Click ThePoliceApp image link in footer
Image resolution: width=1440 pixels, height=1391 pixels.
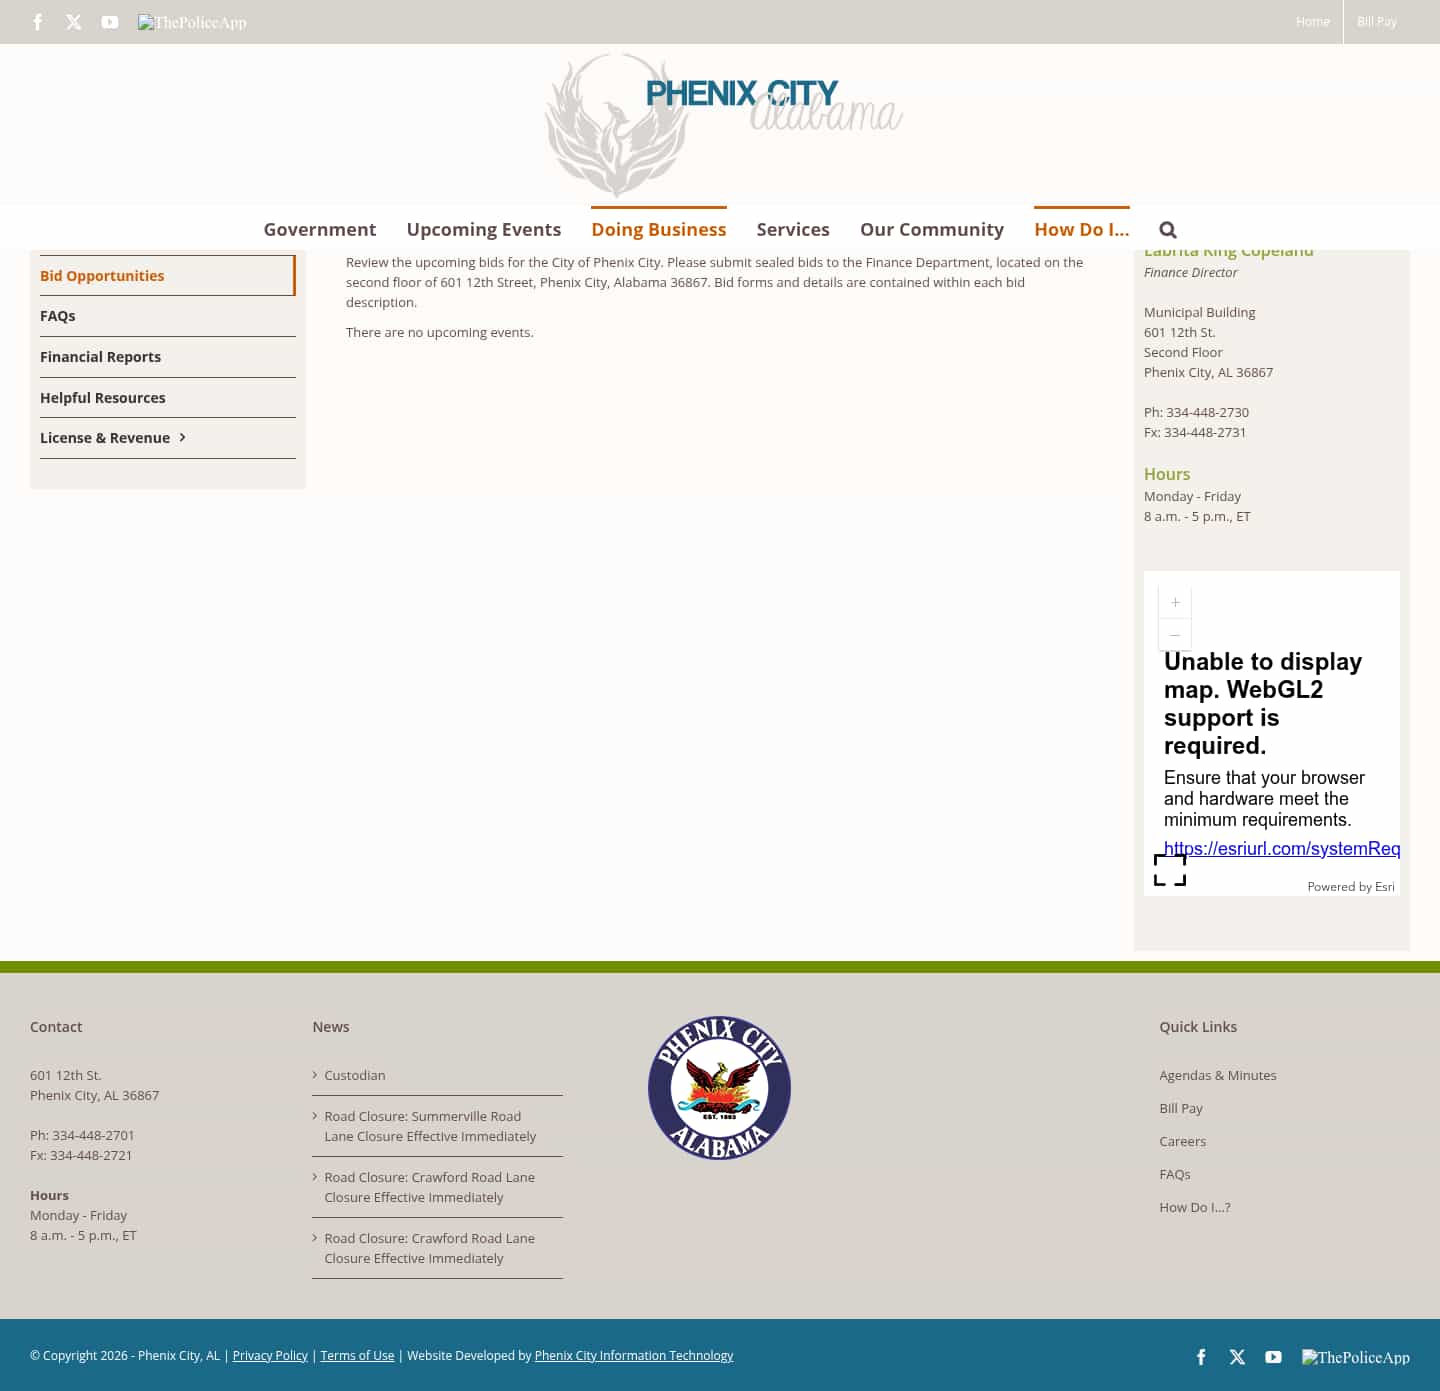pyautogui.click(x=1356, y=1357)
